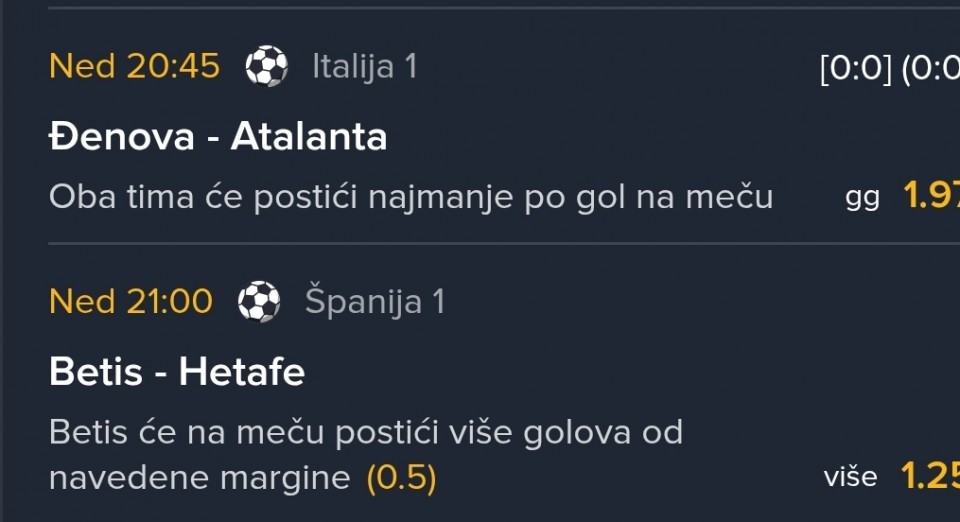Select the 'više golova od' bet description
The width and height of the screenshot is (960, 522).
[x=365, y=433]
